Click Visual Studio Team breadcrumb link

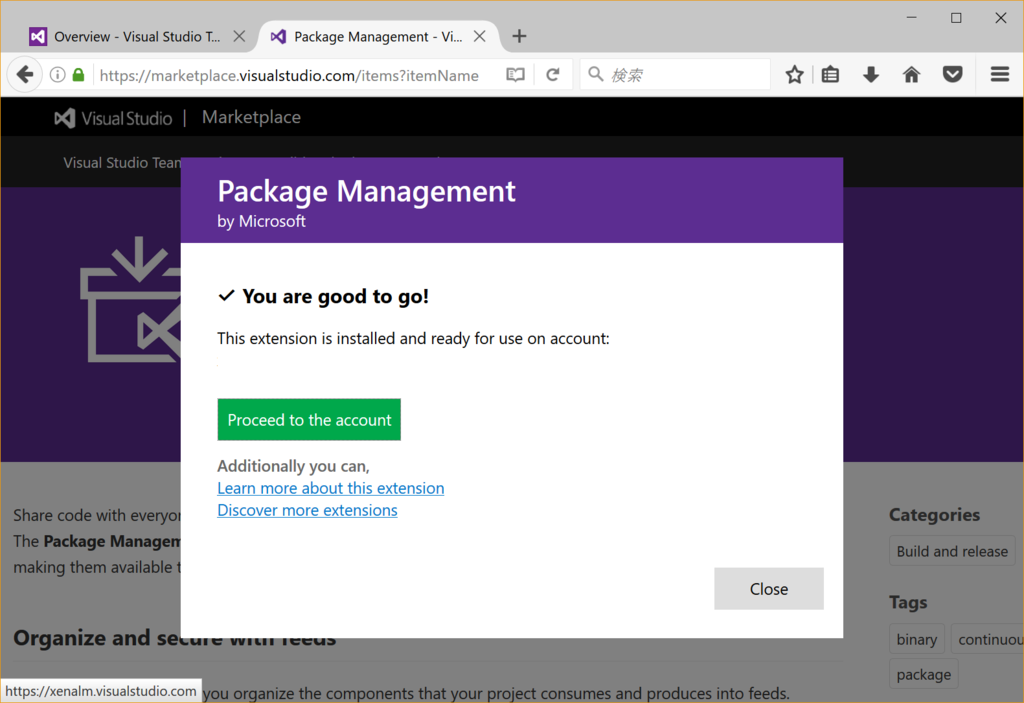pyautogui.click(x=122, y=163)
